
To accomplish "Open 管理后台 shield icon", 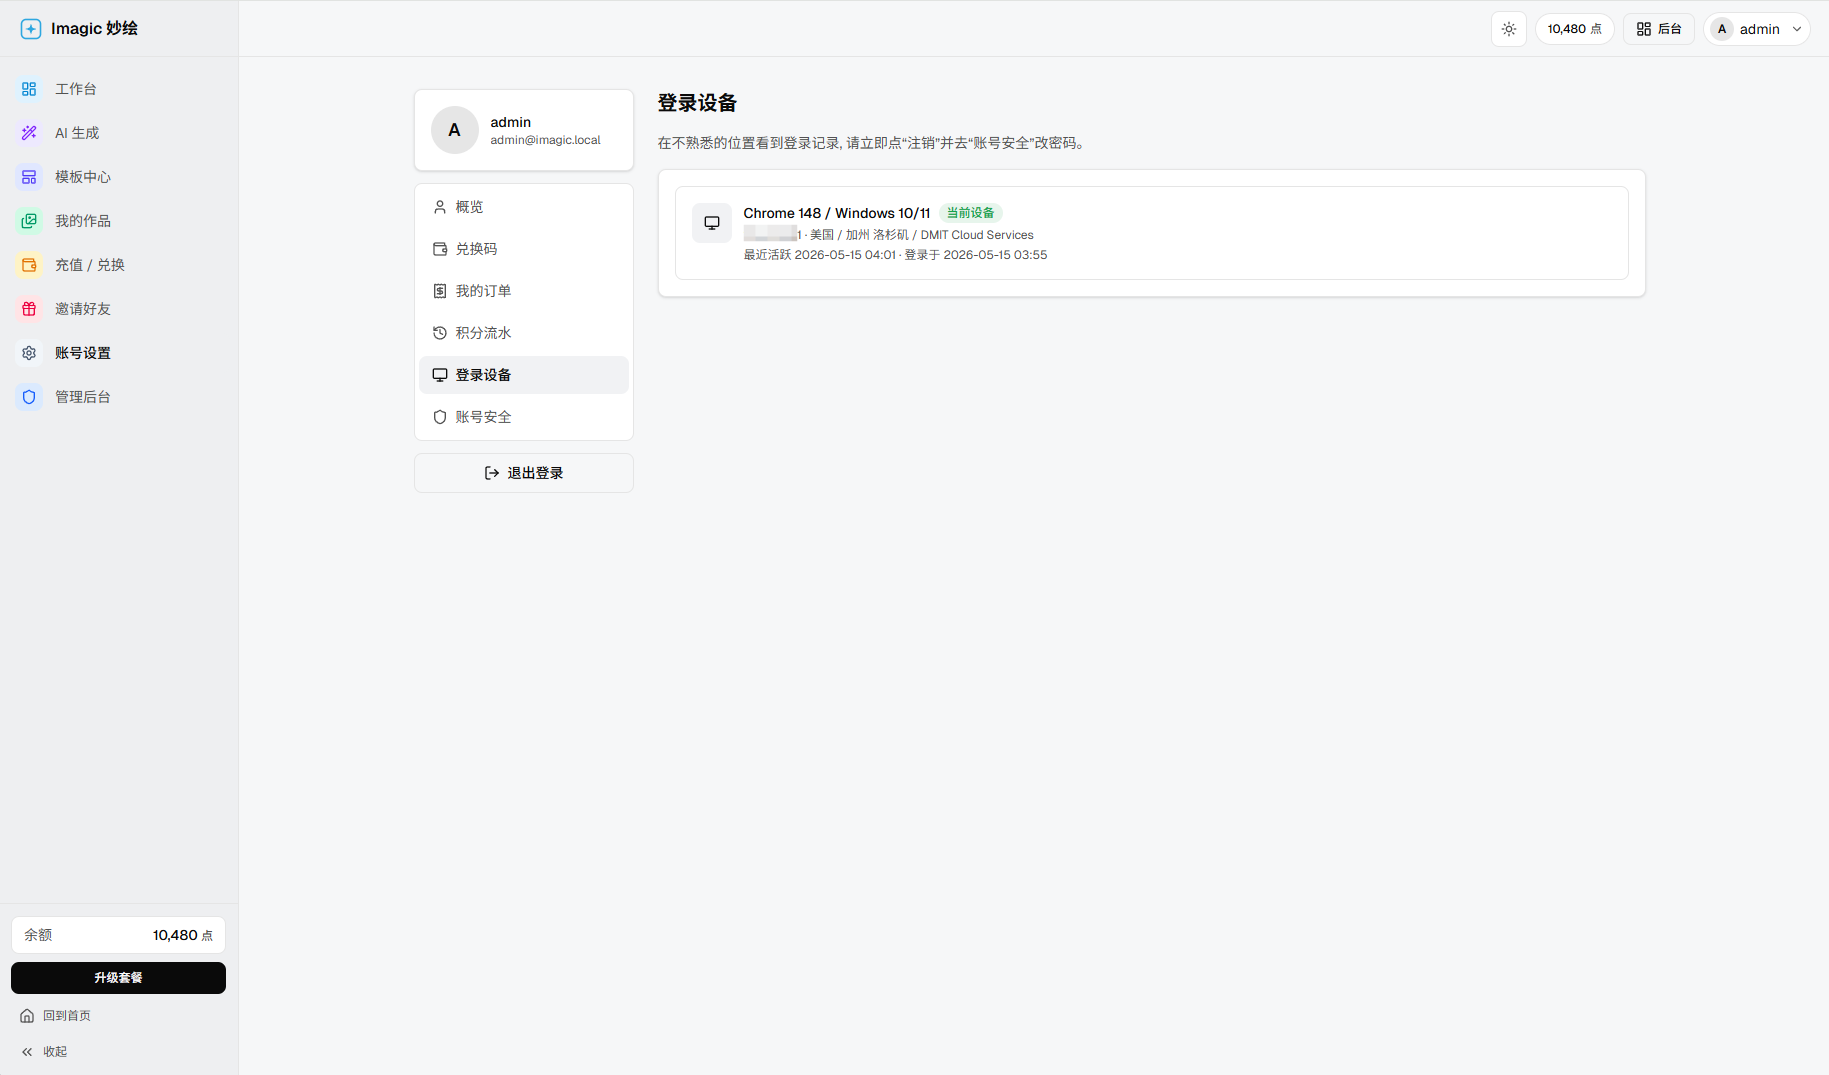I will 29,397.
